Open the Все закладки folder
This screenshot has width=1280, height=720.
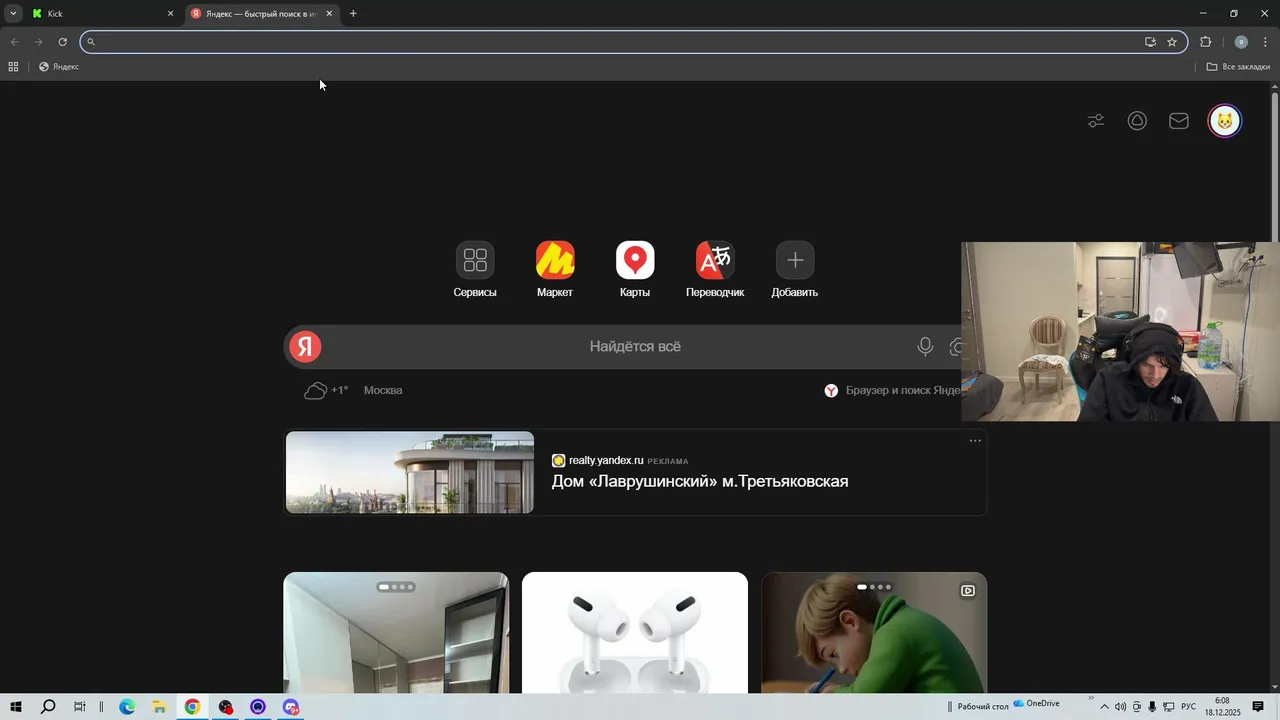tap(1238, 67)
